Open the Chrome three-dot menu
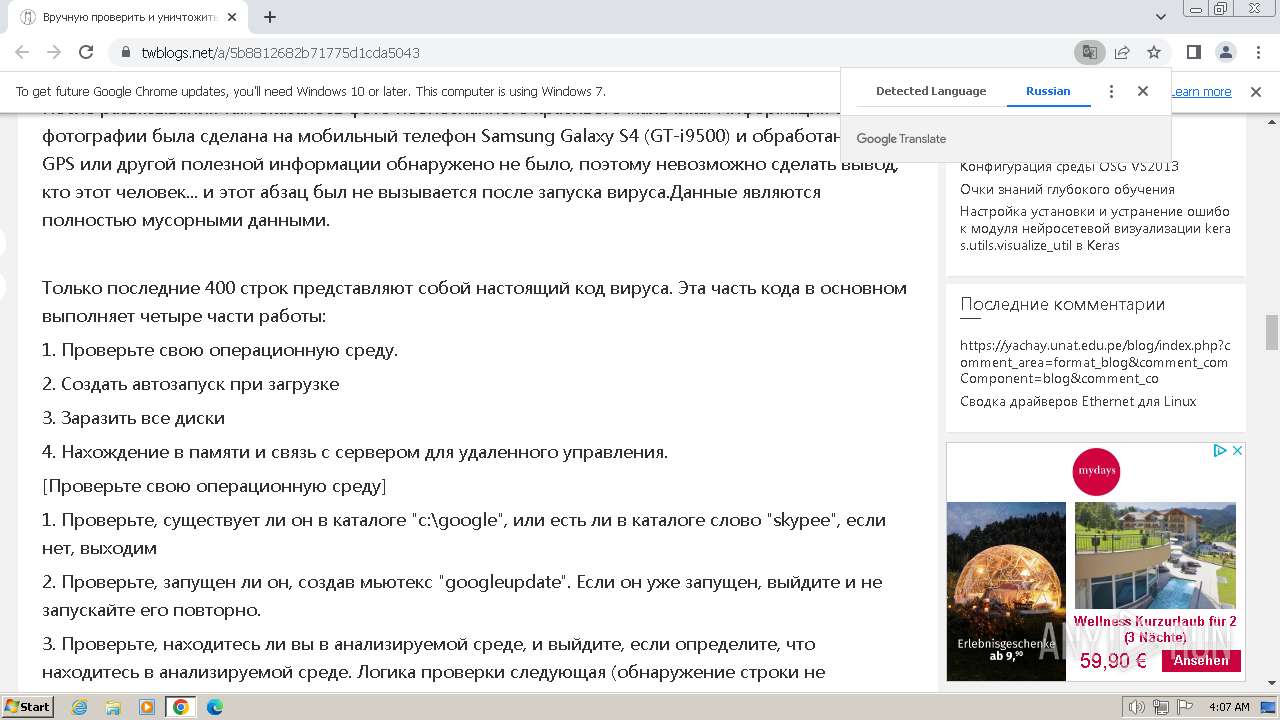 [1257, 52]
